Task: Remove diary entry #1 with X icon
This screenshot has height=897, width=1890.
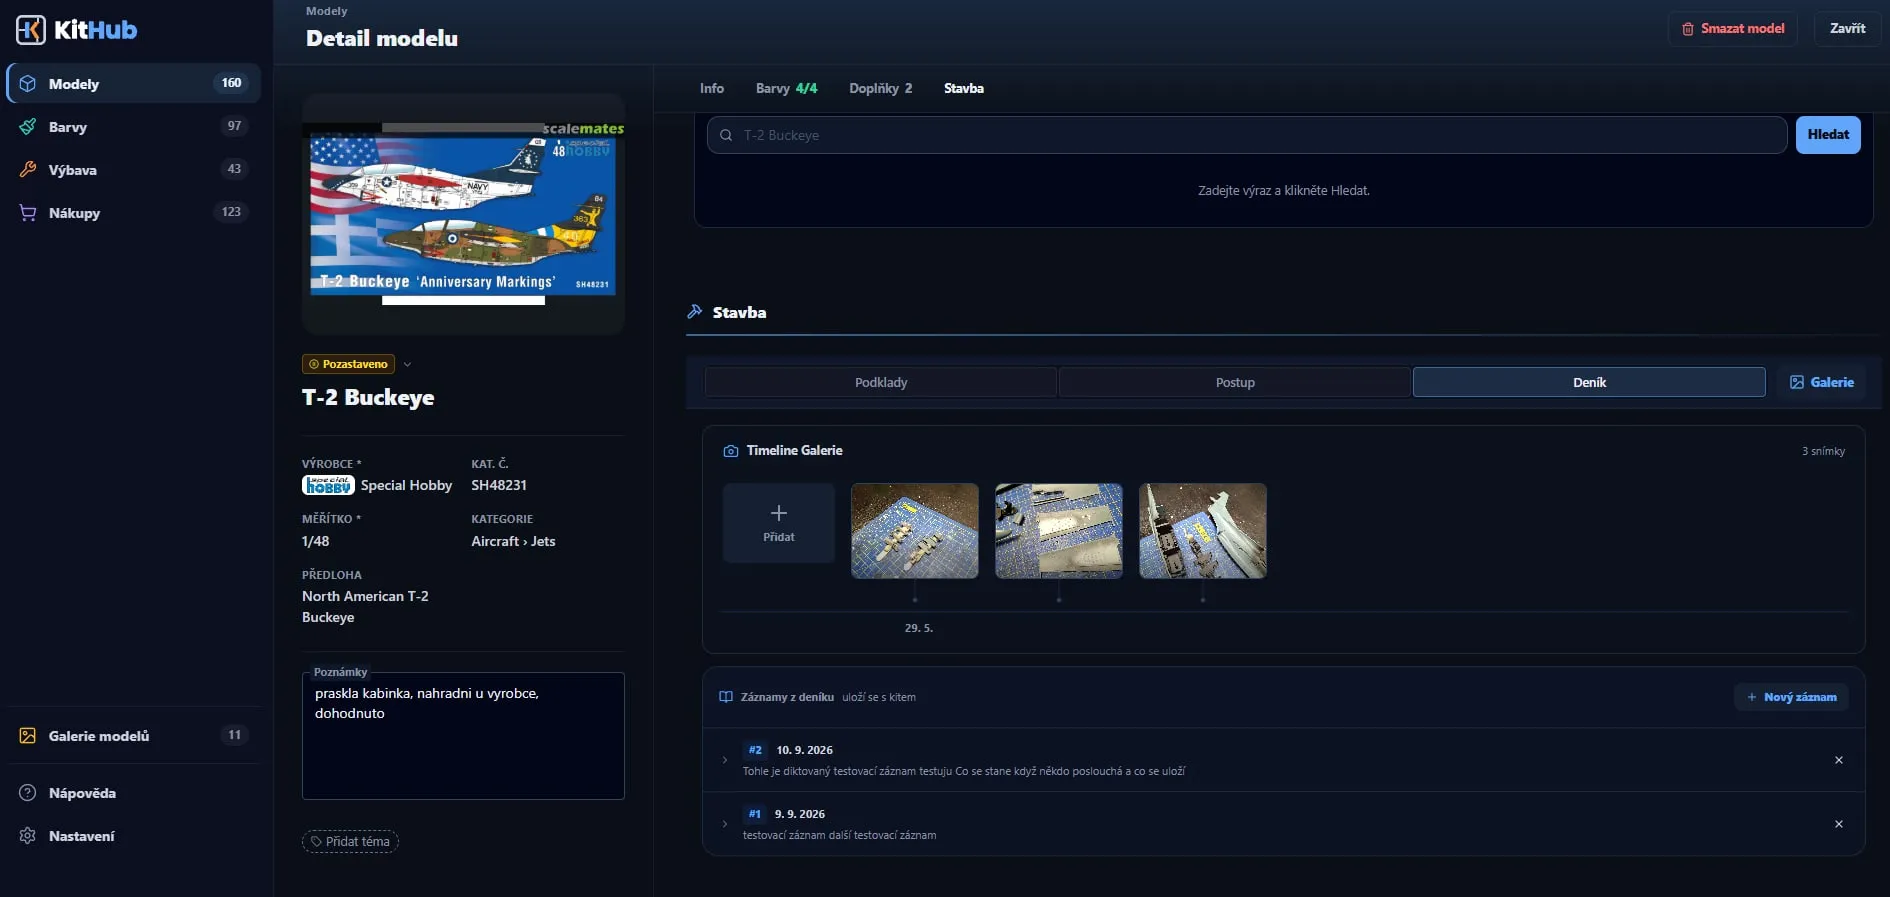Action: [1839, 824]
